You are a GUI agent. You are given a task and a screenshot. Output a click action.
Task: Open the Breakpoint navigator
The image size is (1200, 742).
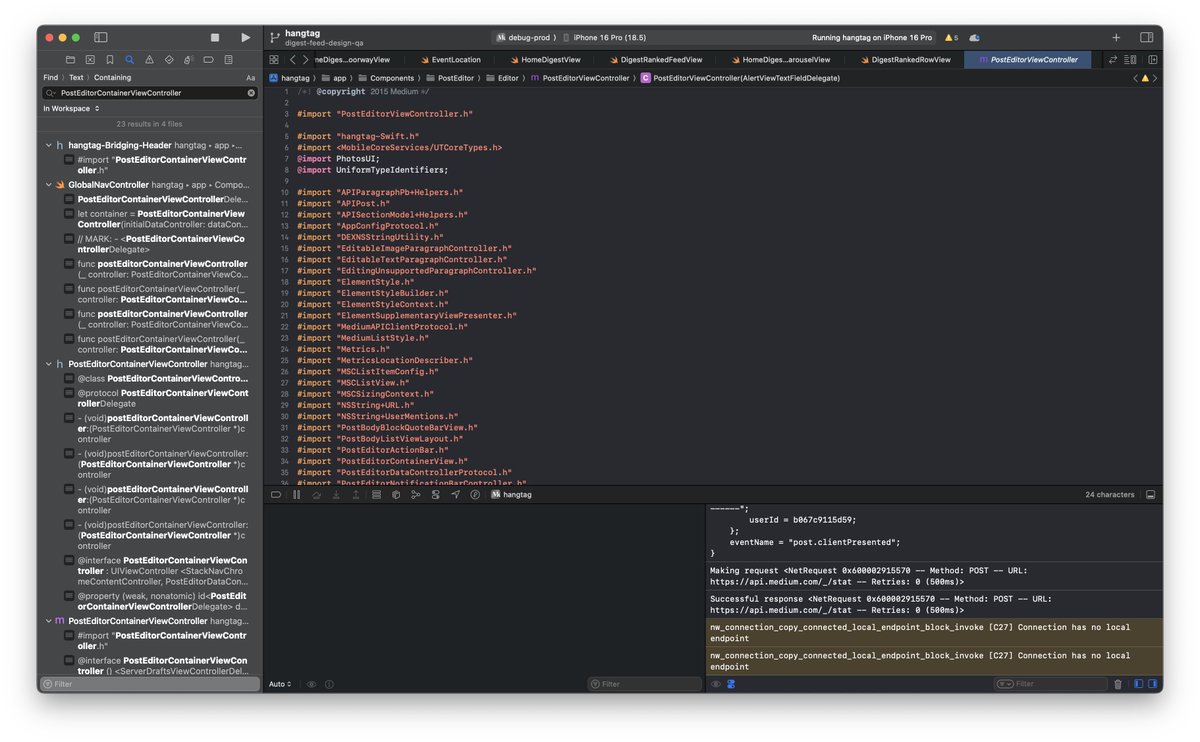pyautogui.click(x=209, y=60)
